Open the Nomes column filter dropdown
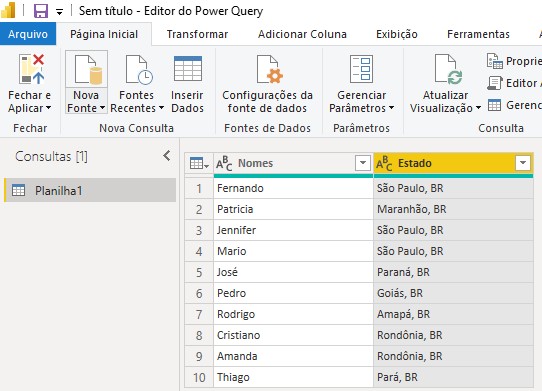 click(x=363, y=163)
